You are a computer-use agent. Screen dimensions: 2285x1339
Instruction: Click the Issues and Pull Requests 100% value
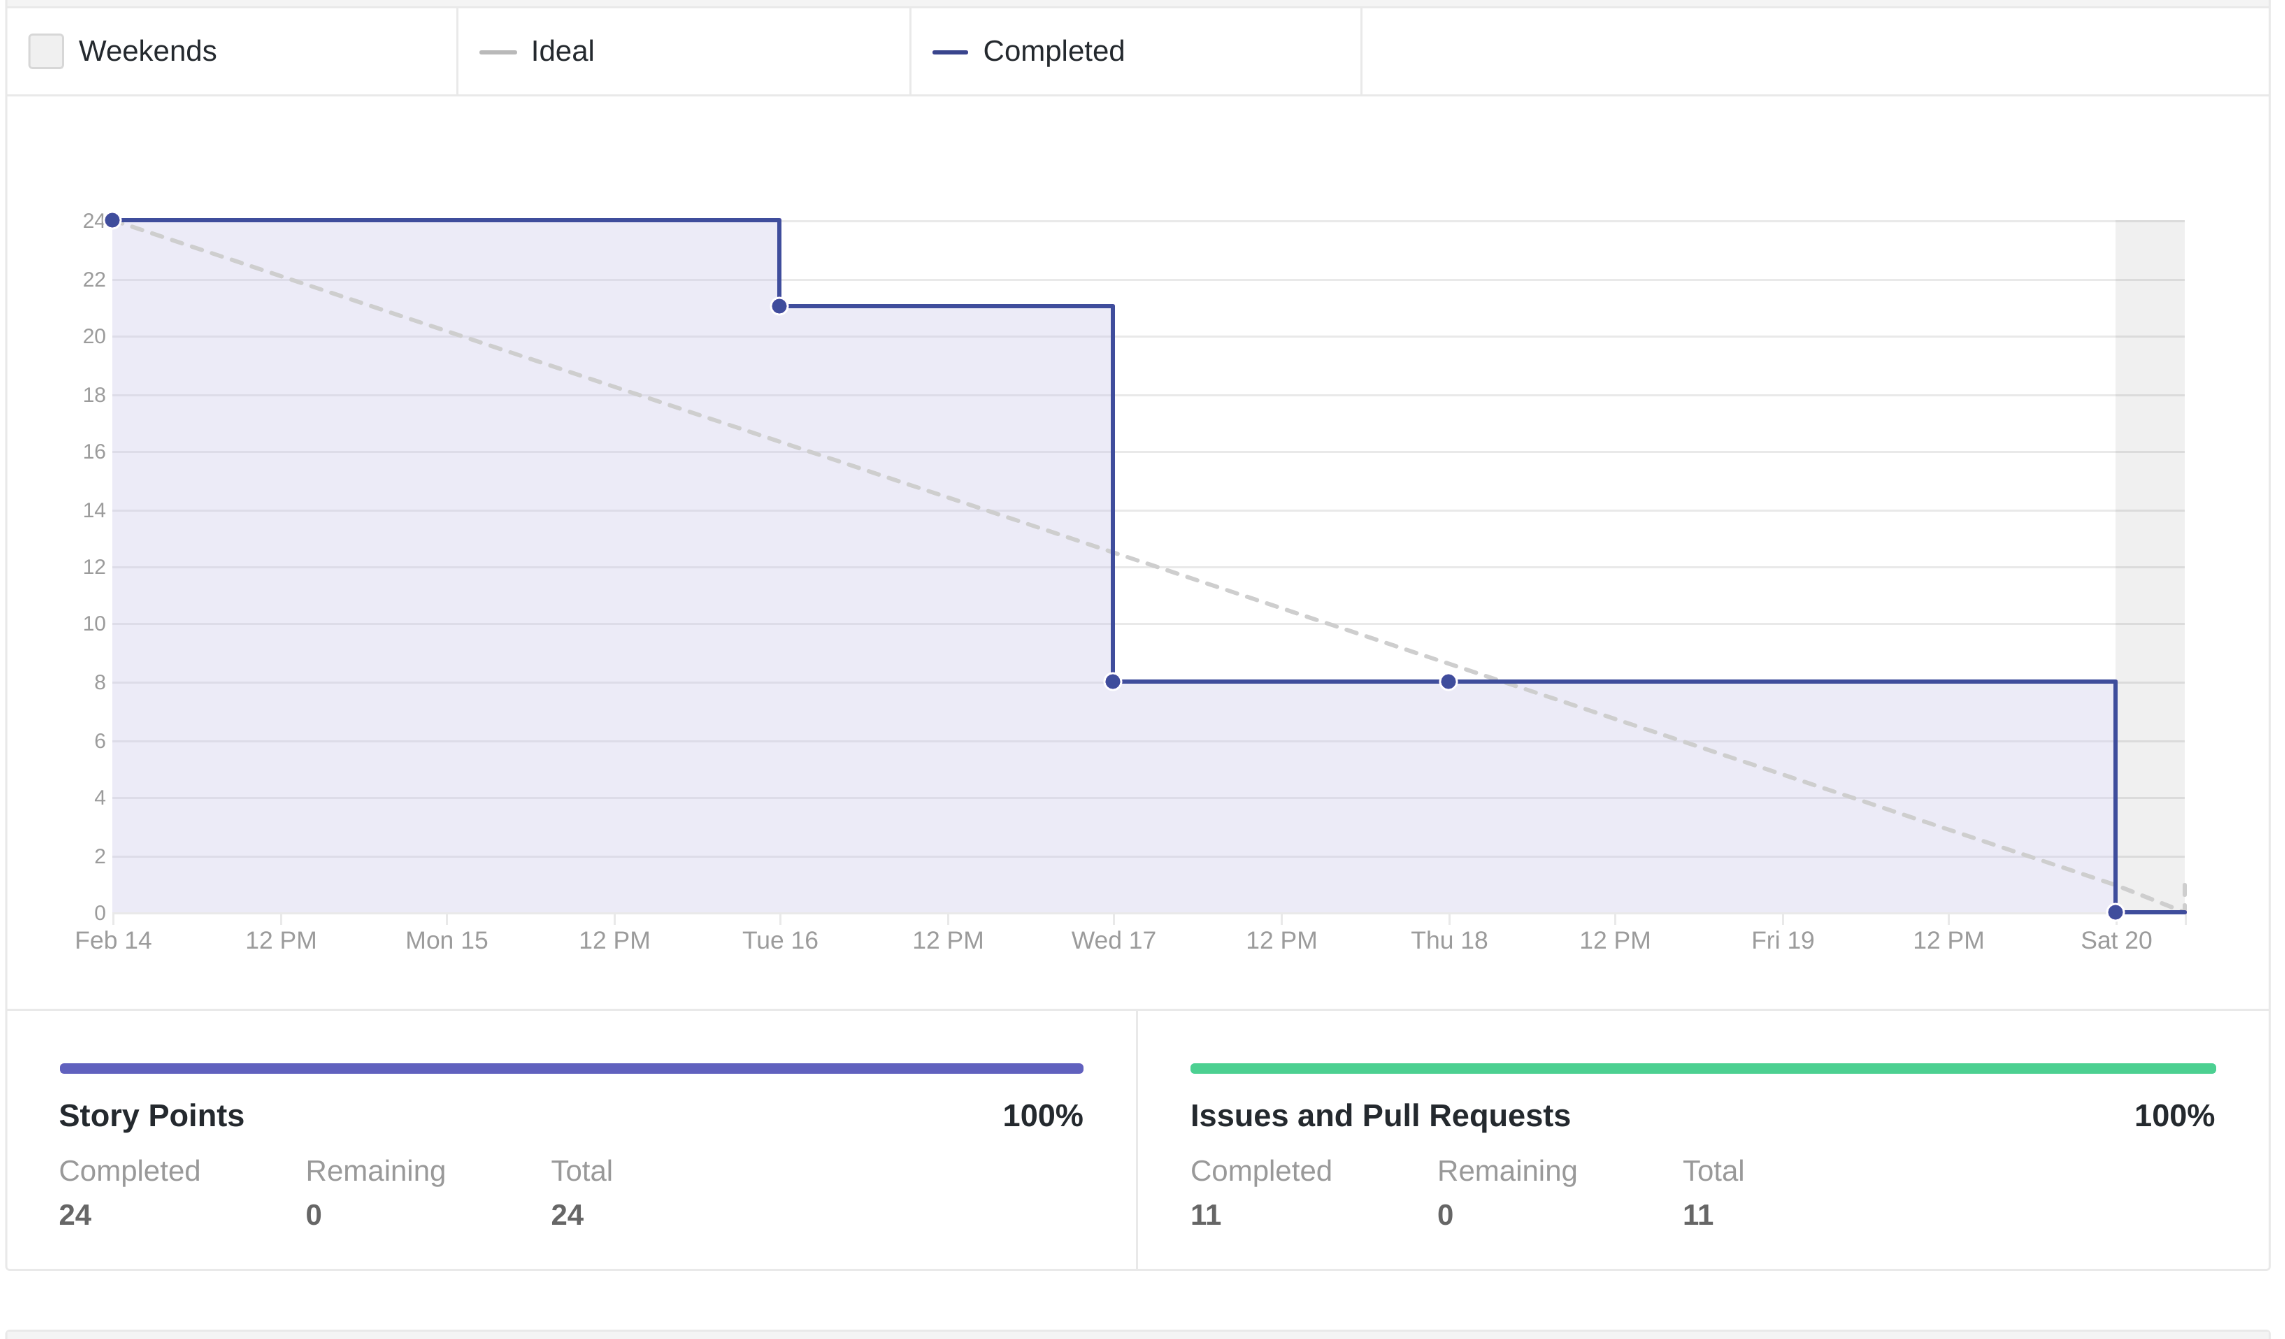tap(2174, 1115)
